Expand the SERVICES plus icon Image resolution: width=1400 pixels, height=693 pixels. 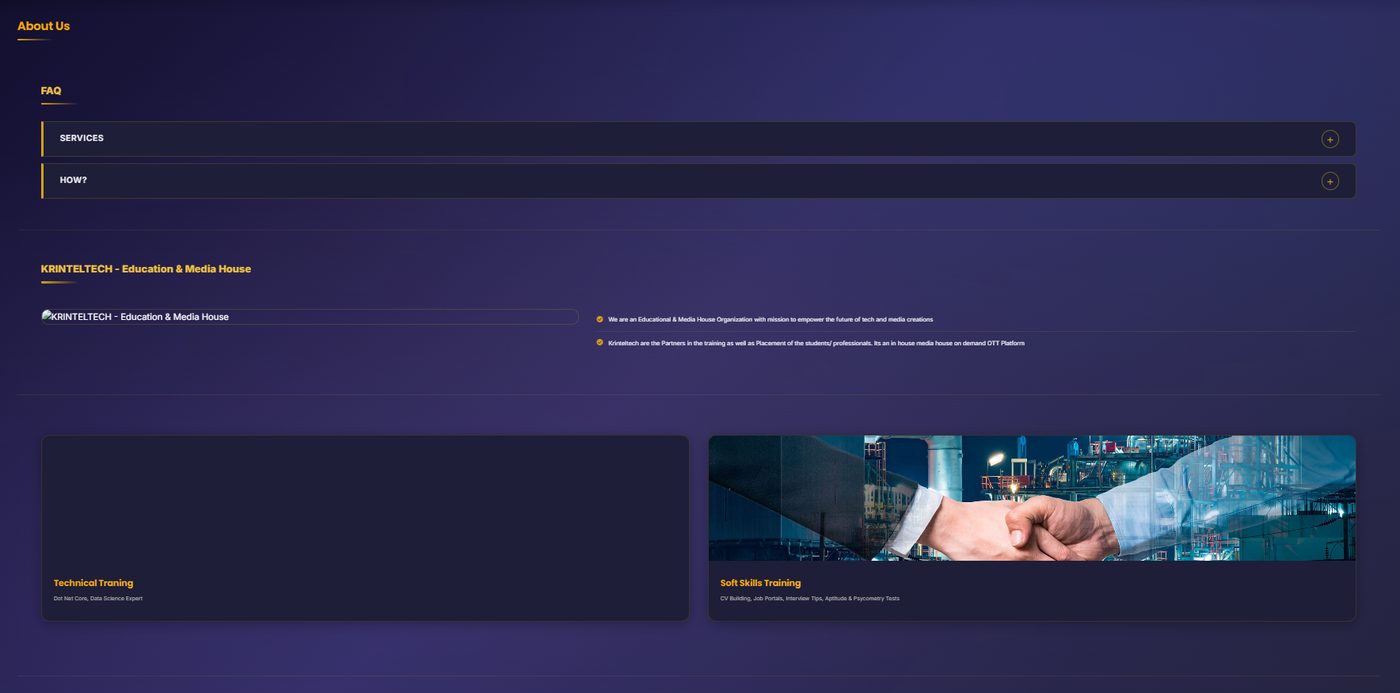(1329, 139)
